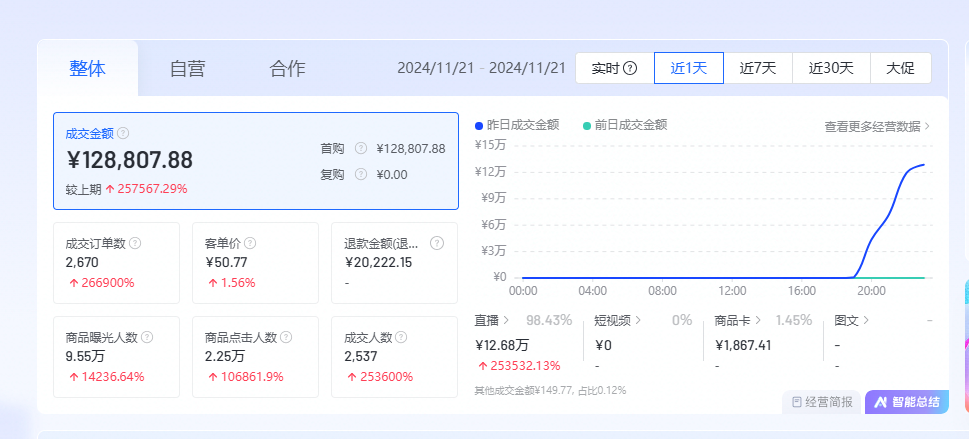Open help icon beside 成交人数
This screenshot has width=969, height=439.
pos(401,337)
